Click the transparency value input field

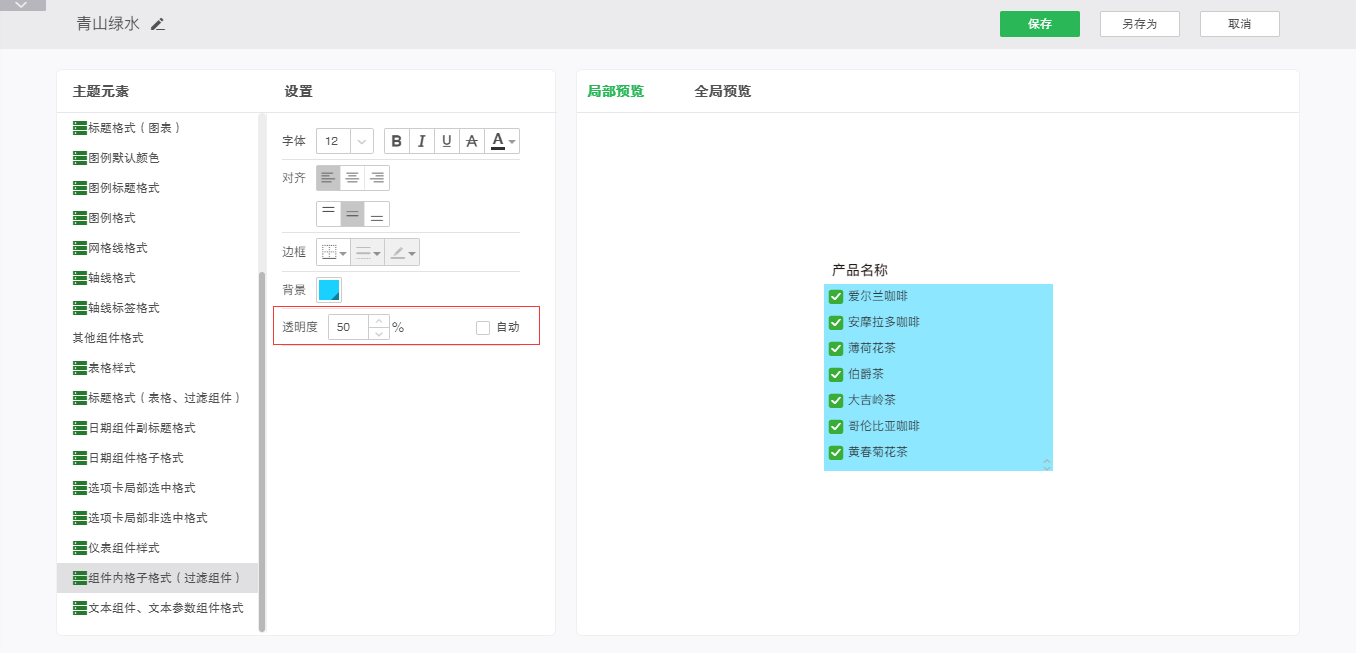[x=348, y=327]
